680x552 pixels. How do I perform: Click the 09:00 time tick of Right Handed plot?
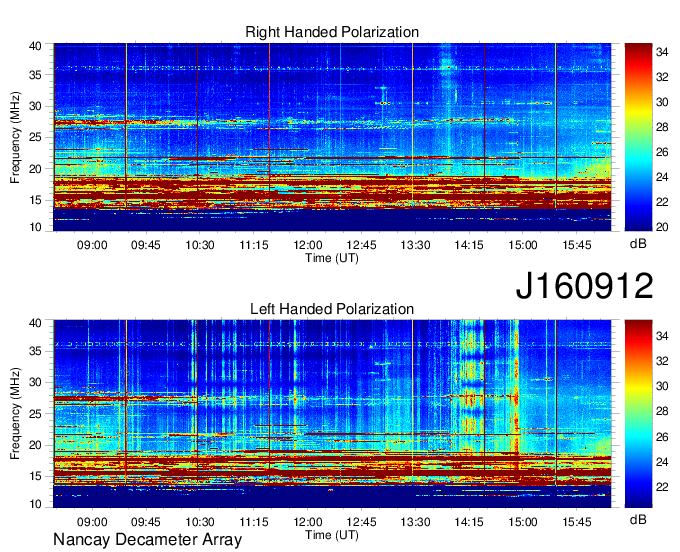(92, 245)
